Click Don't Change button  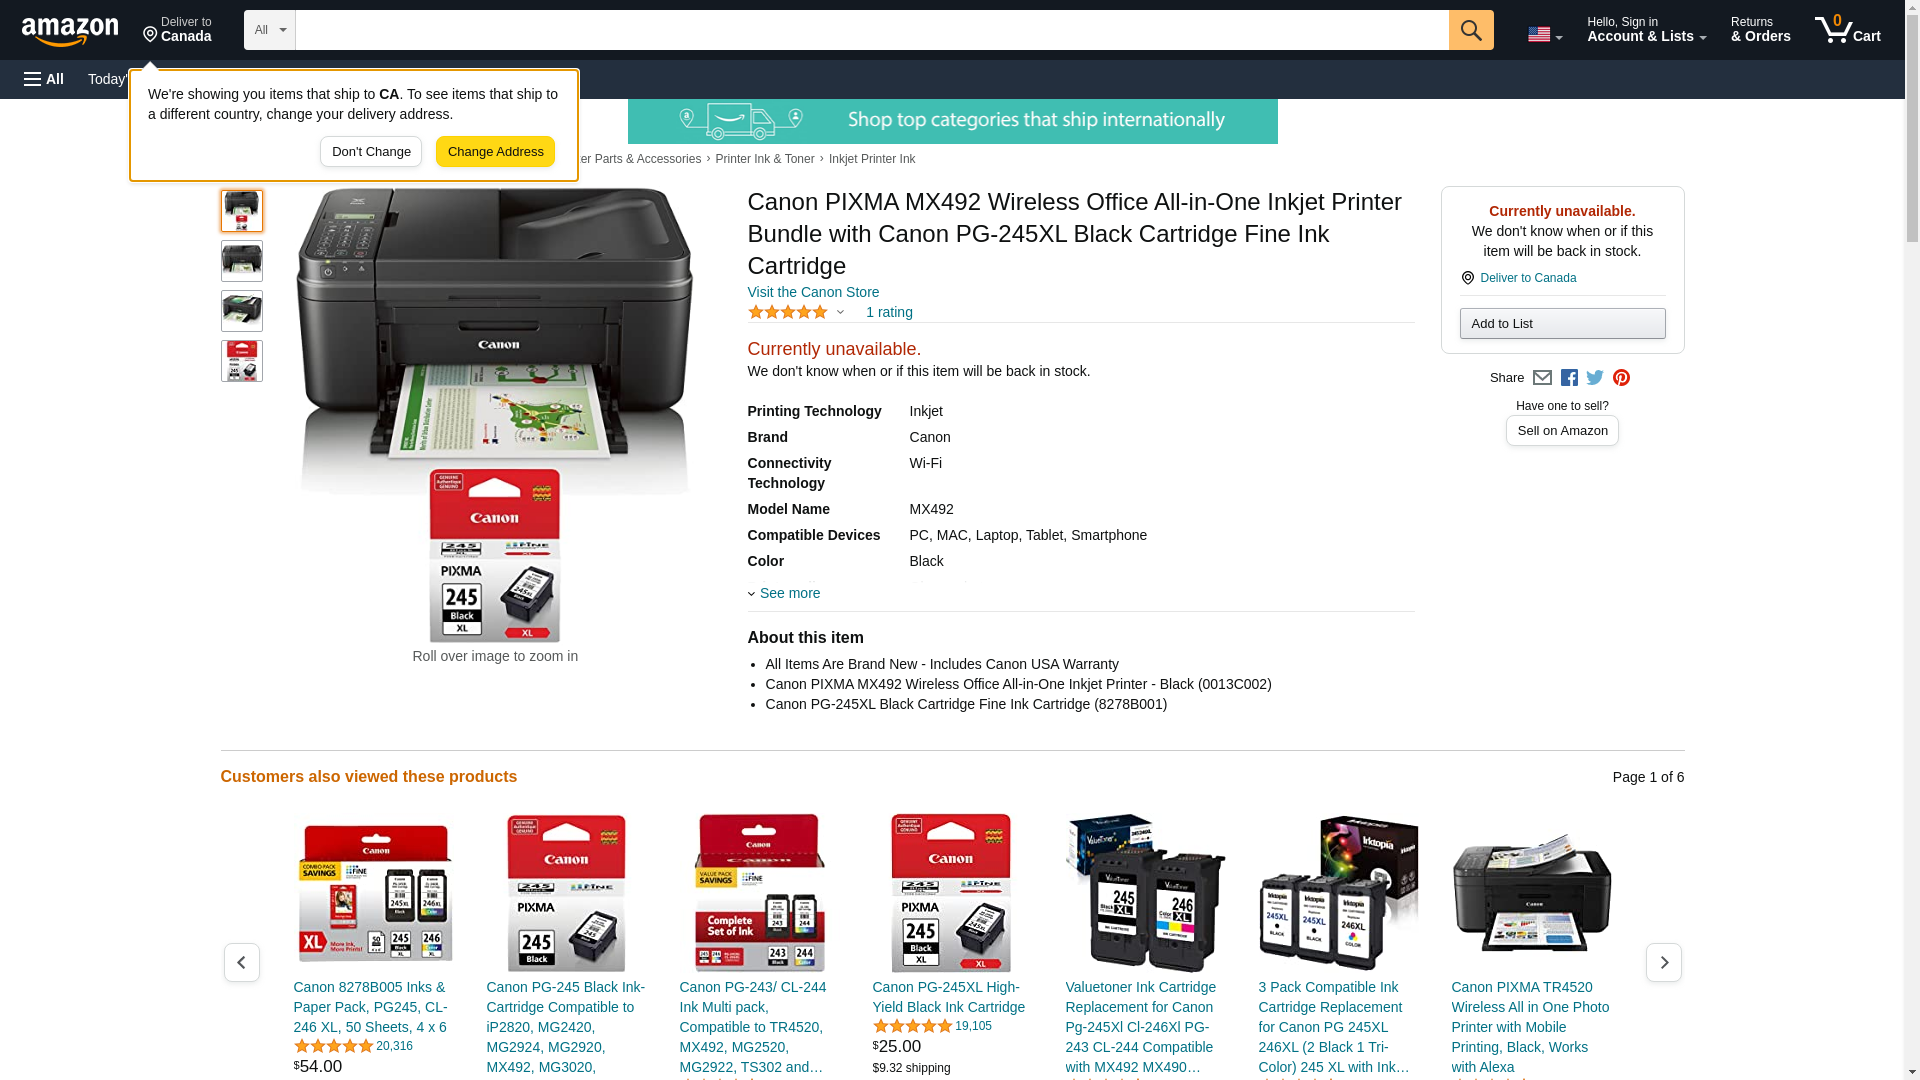coord(371,152)
